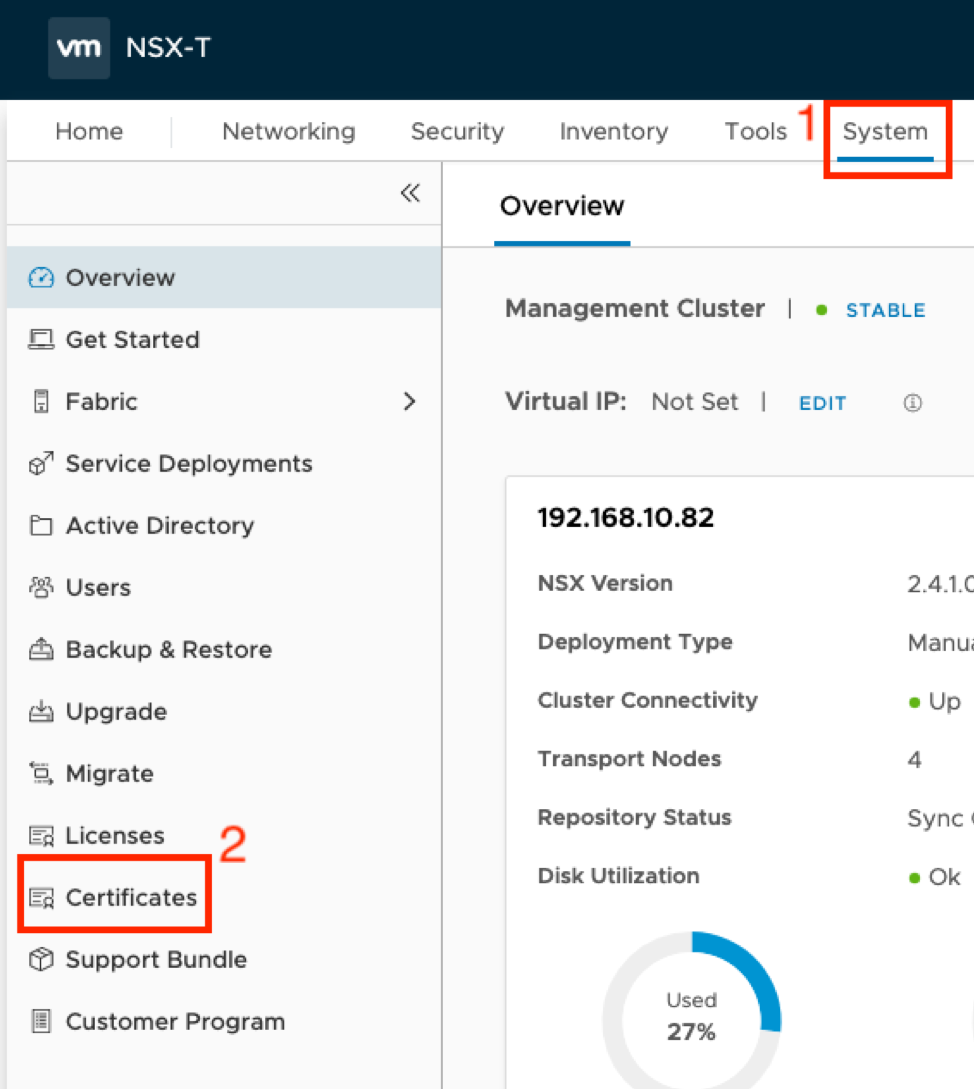Viewport: 974px width, 1089px height.
Task: Click the Overview content tab
Action: coord(562,206)
